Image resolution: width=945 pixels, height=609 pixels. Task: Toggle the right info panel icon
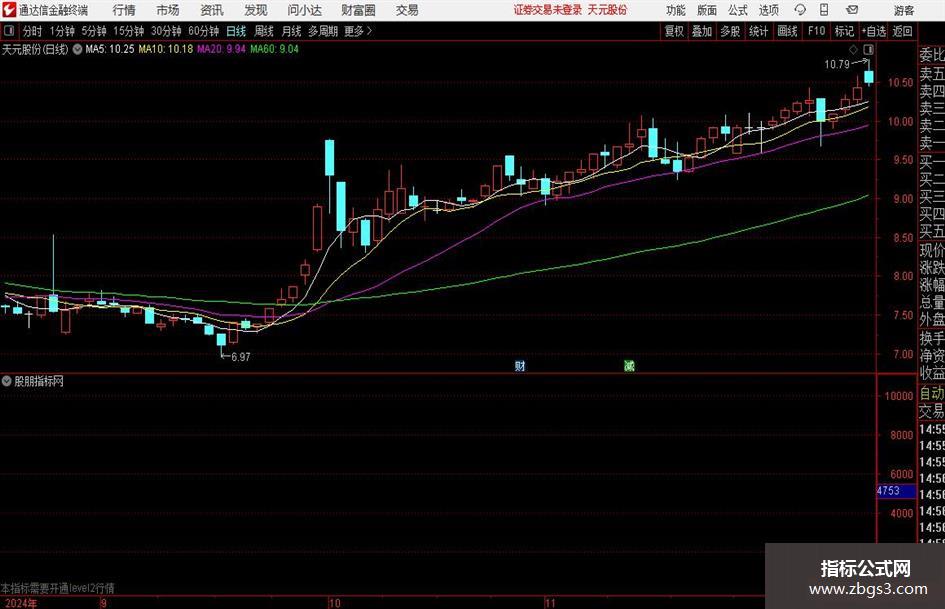pos(868,49)
